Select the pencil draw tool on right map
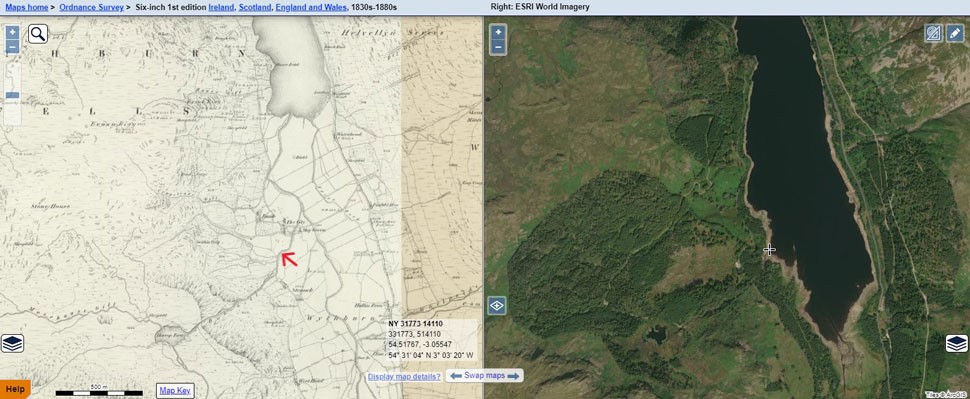 [955, 33]
